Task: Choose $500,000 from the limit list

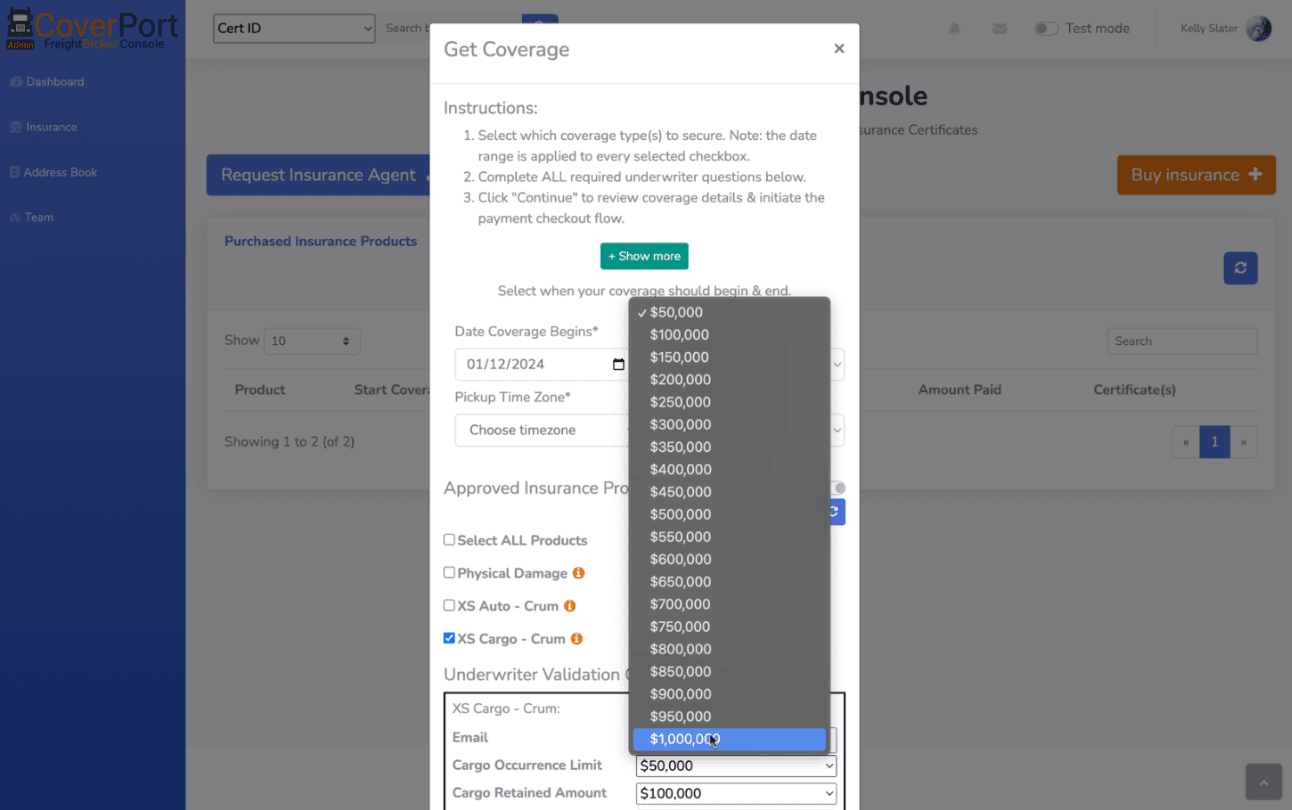Action: click(x=680, y=514)
